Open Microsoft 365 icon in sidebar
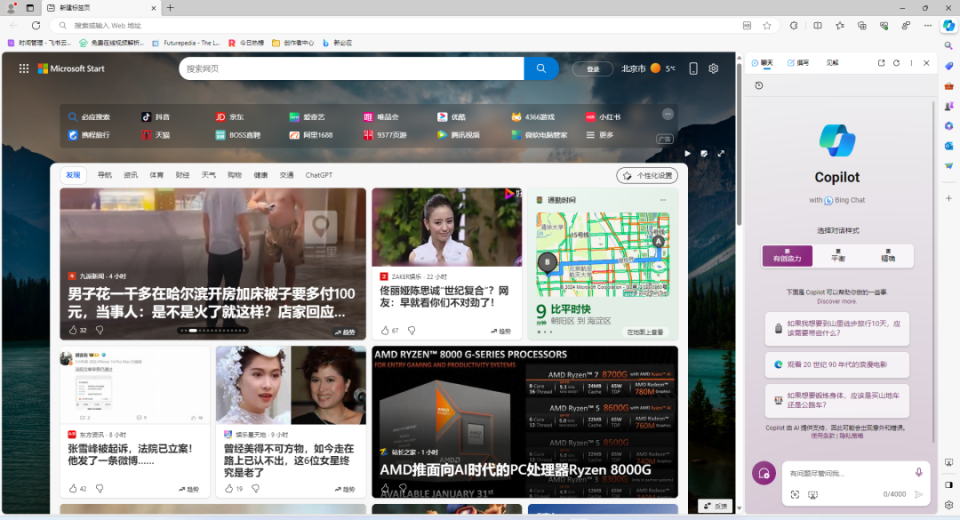960x520 pixels. [x=948, y=126]
